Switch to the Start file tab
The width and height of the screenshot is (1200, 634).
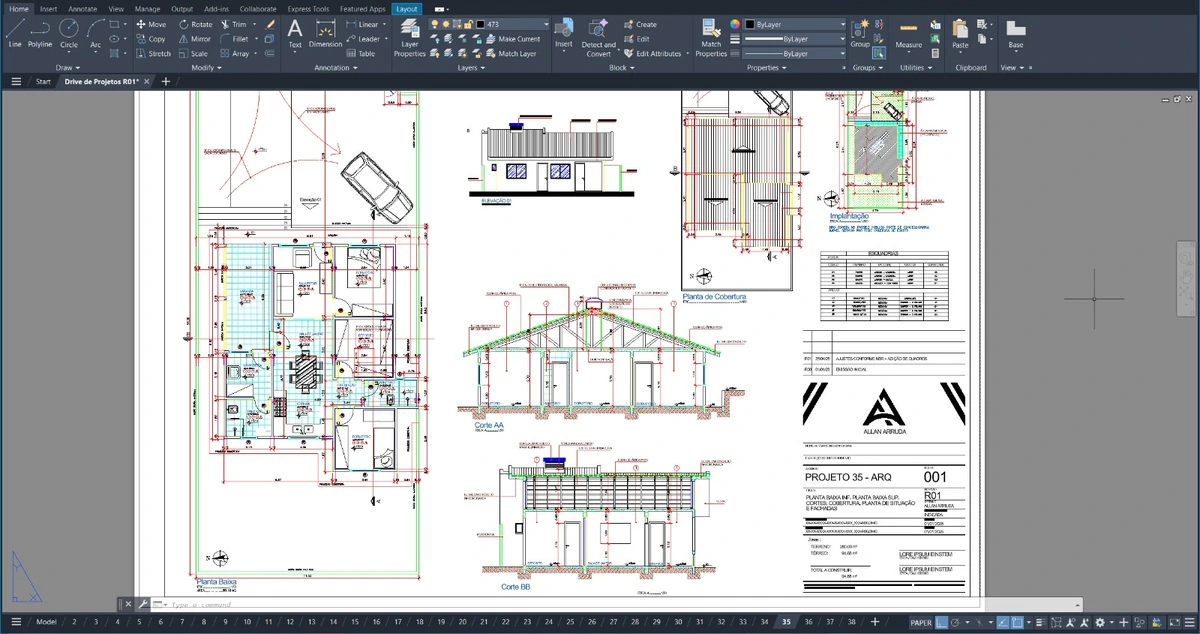click(x=43, y=82)
